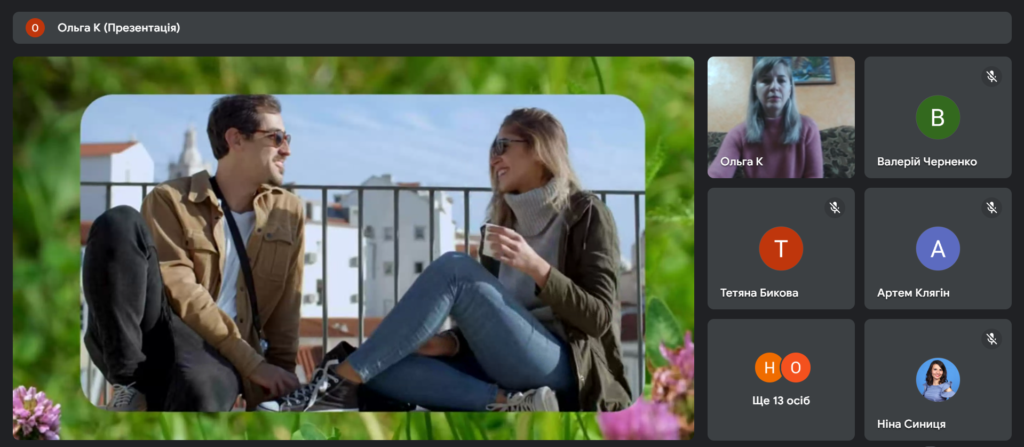Click the "Ольга К (Презентація)" header title
1024x447 pixels.
(117, 28)
